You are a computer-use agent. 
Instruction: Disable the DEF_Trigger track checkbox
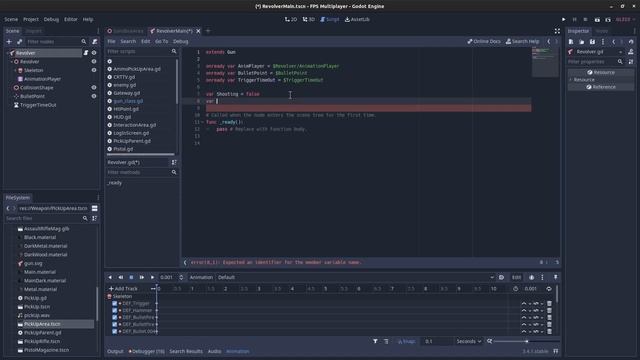[x=115, y=303]
